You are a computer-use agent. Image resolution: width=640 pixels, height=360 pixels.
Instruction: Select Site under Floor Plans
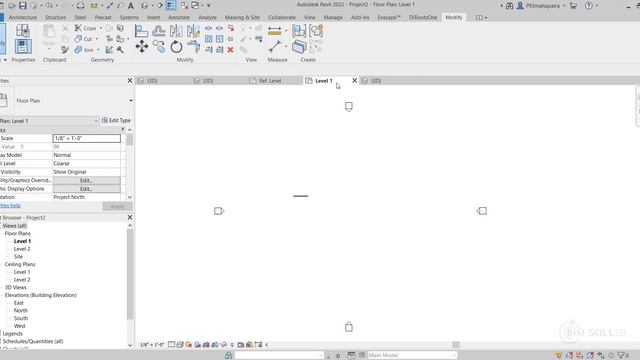(18, 257)
